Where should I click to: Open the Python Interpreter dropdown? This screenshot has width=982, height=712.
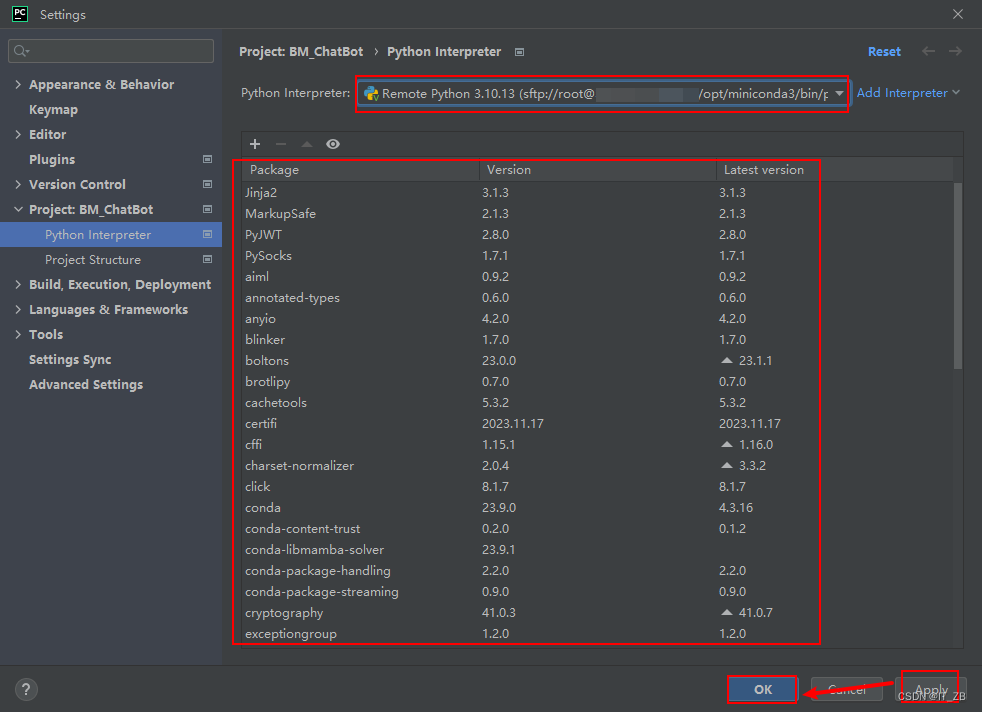pos(604,94)
